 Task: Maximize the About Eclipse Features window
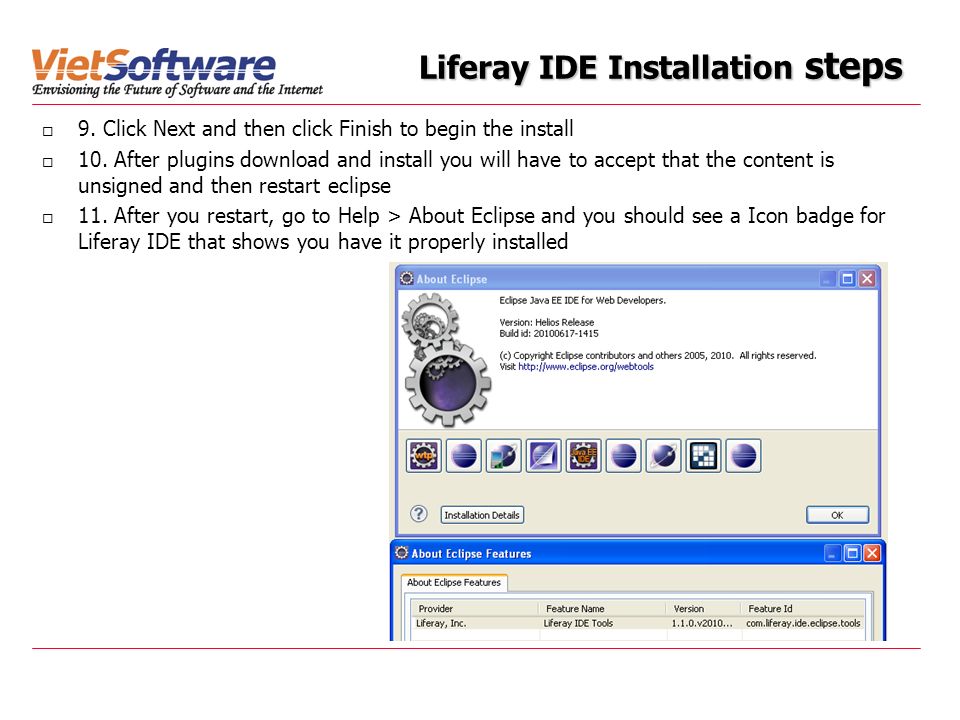(852, 553)
